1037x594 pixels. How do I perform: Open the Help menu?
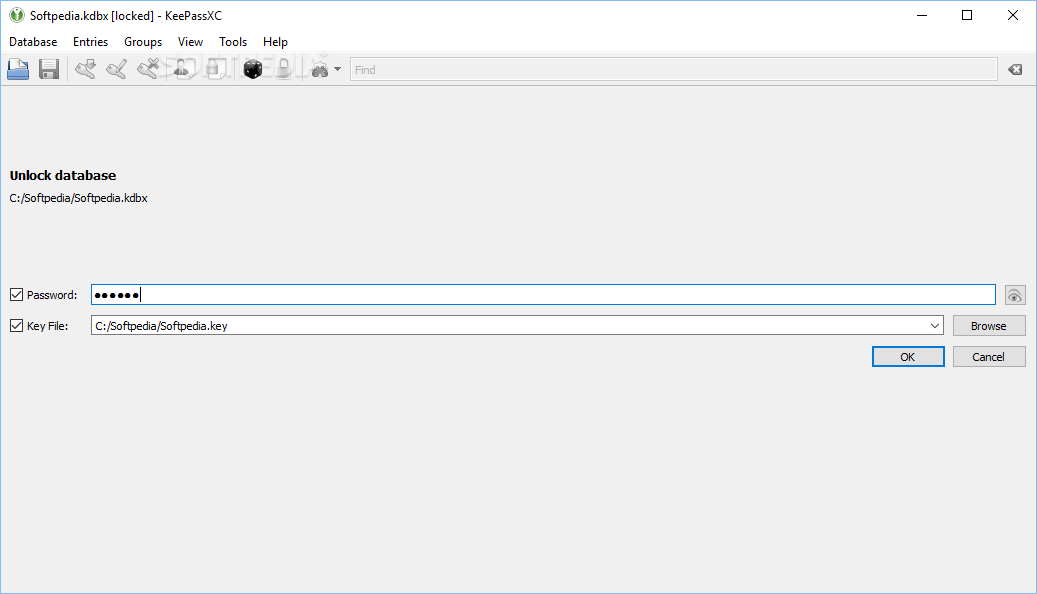tap(275, 42)
